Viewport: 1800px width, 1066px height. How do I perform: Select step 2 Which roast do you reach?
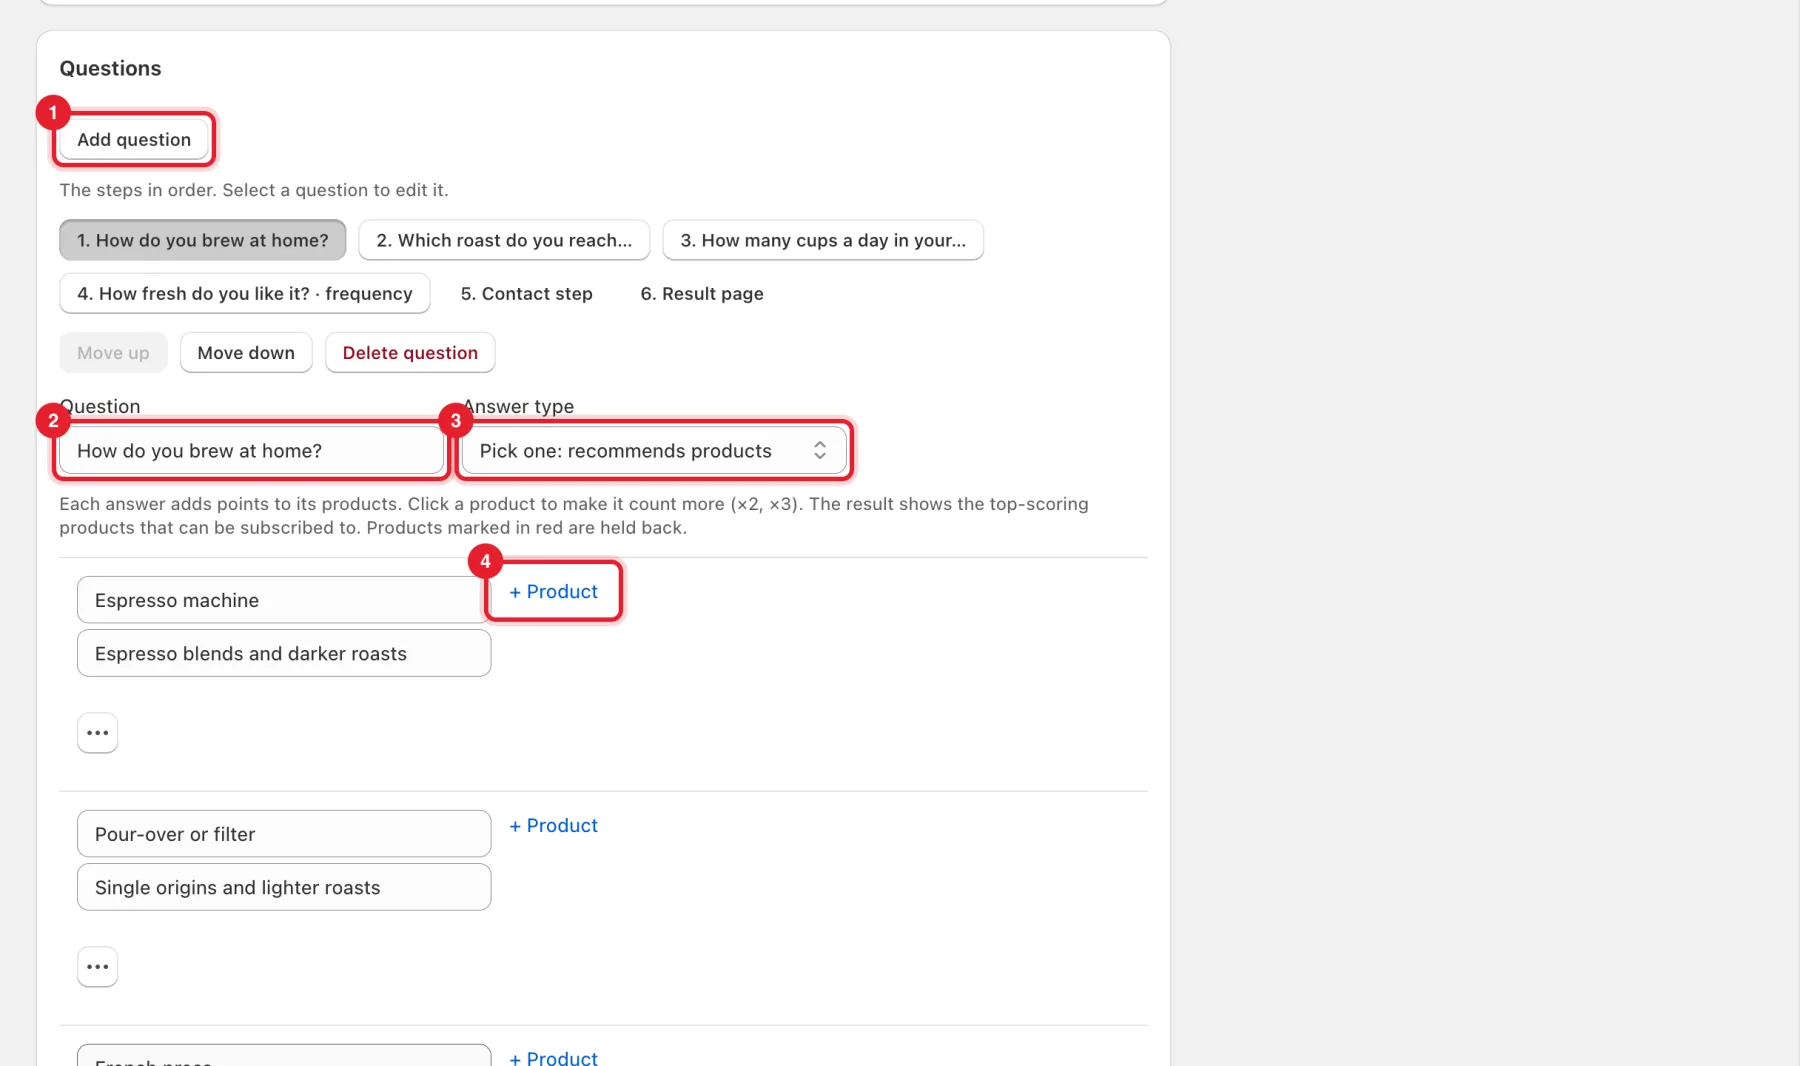pos(504,240)
